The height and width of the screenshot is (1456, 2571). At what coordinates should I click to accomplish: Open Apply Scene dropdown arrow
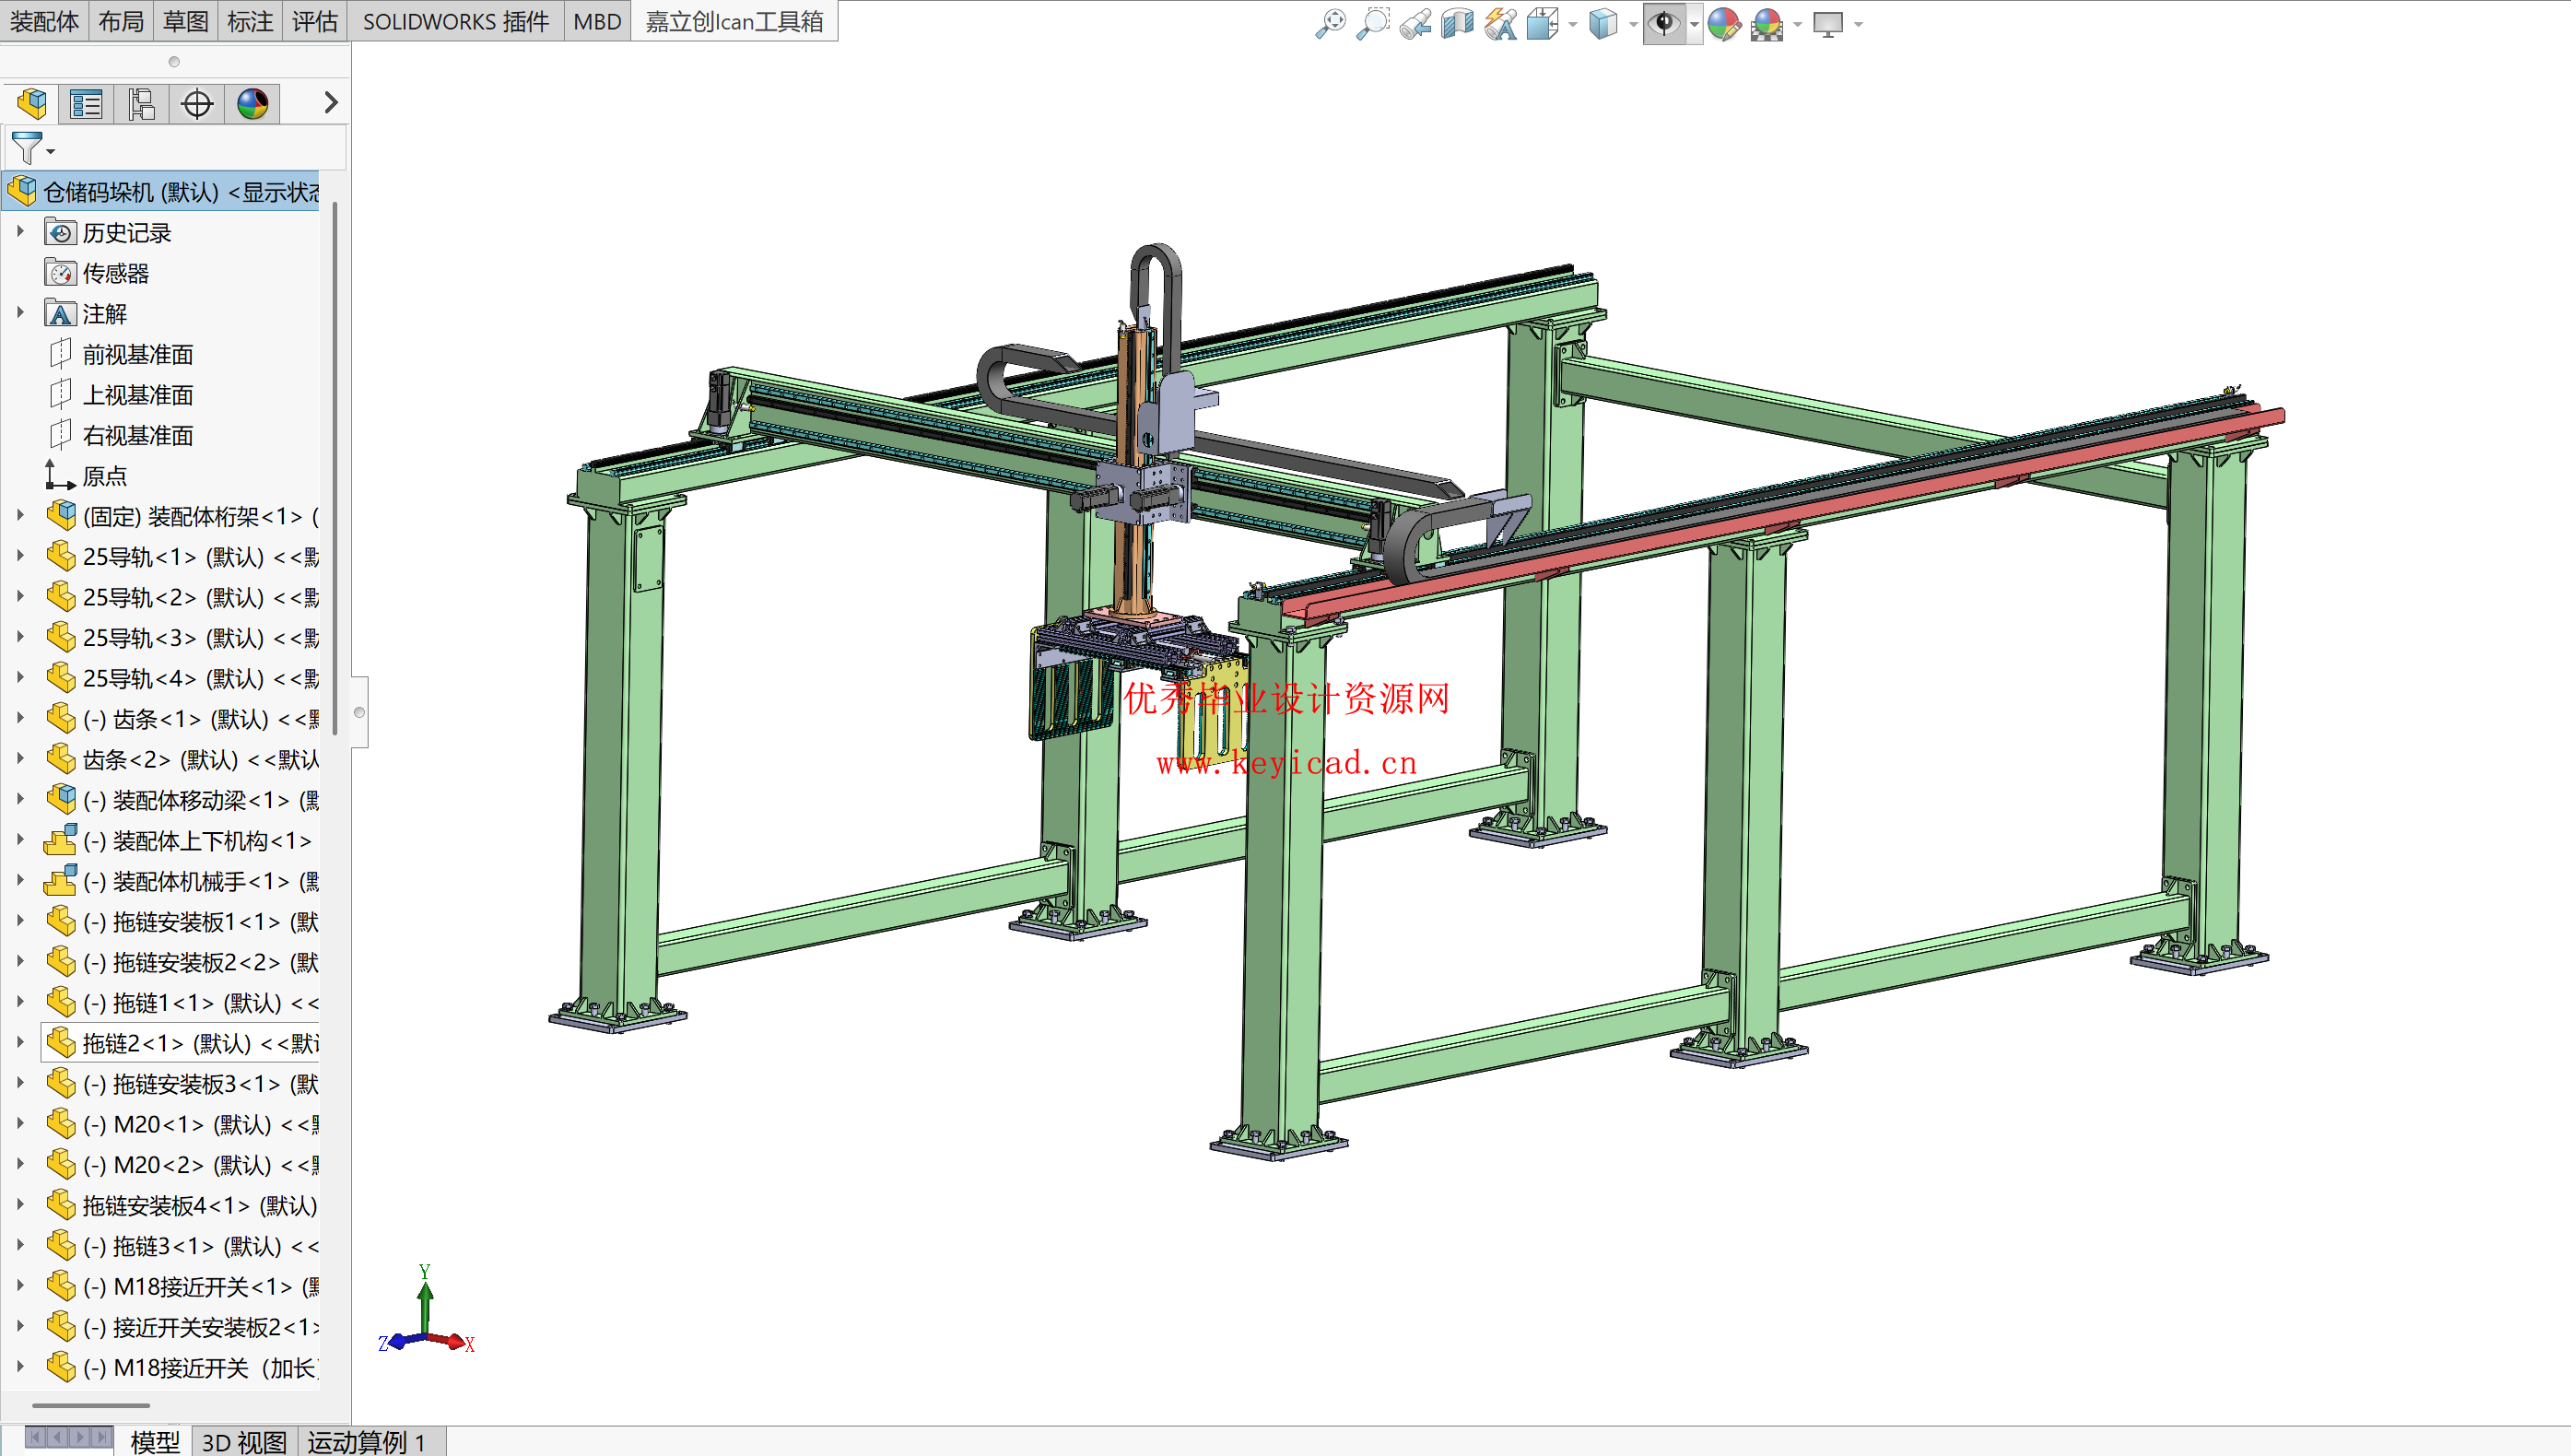pyautogui.click(x=1797, y=24)
